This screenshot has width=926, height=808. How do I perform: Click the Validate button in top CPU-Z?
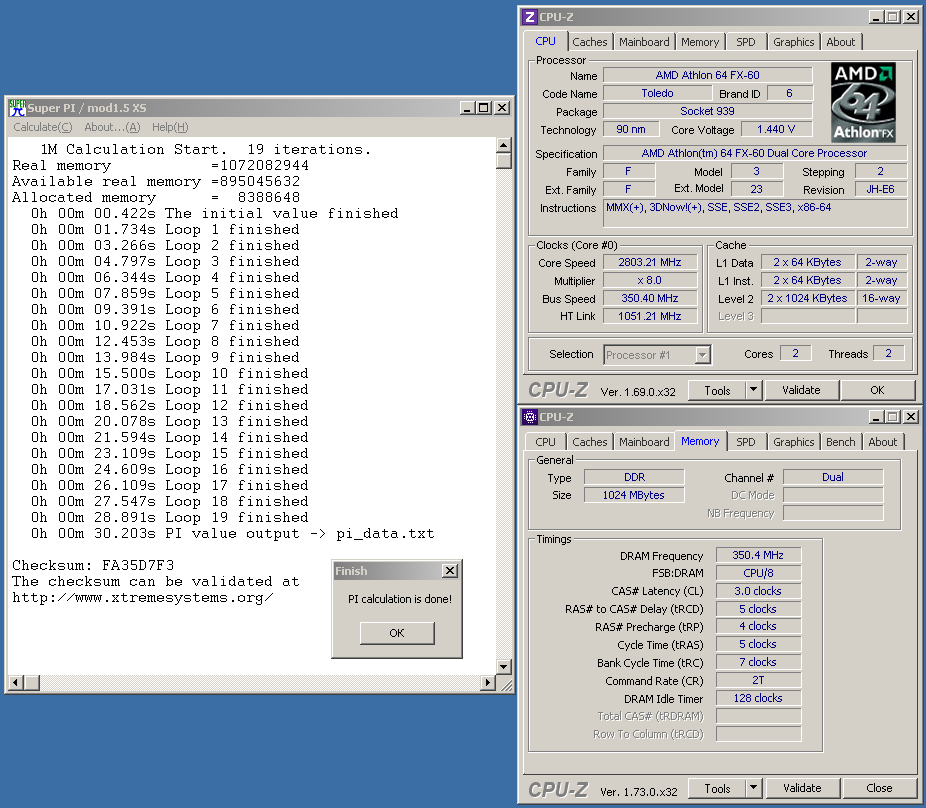tap(801, 390)
